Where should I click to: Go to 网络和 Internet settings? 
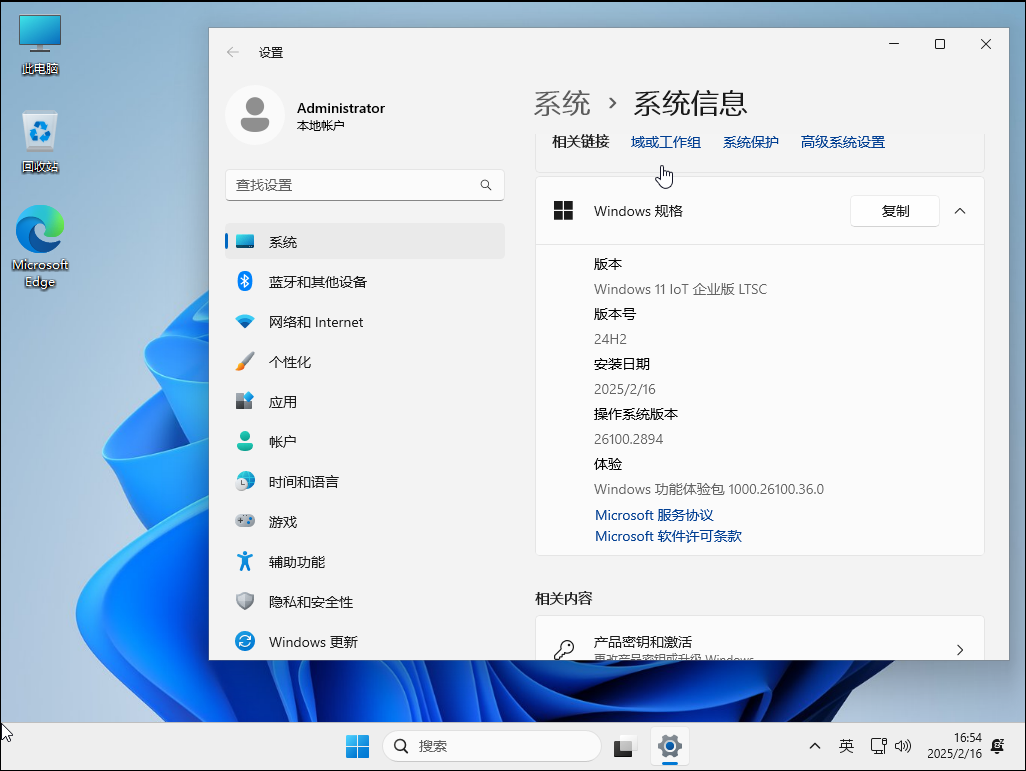[364, 321]
